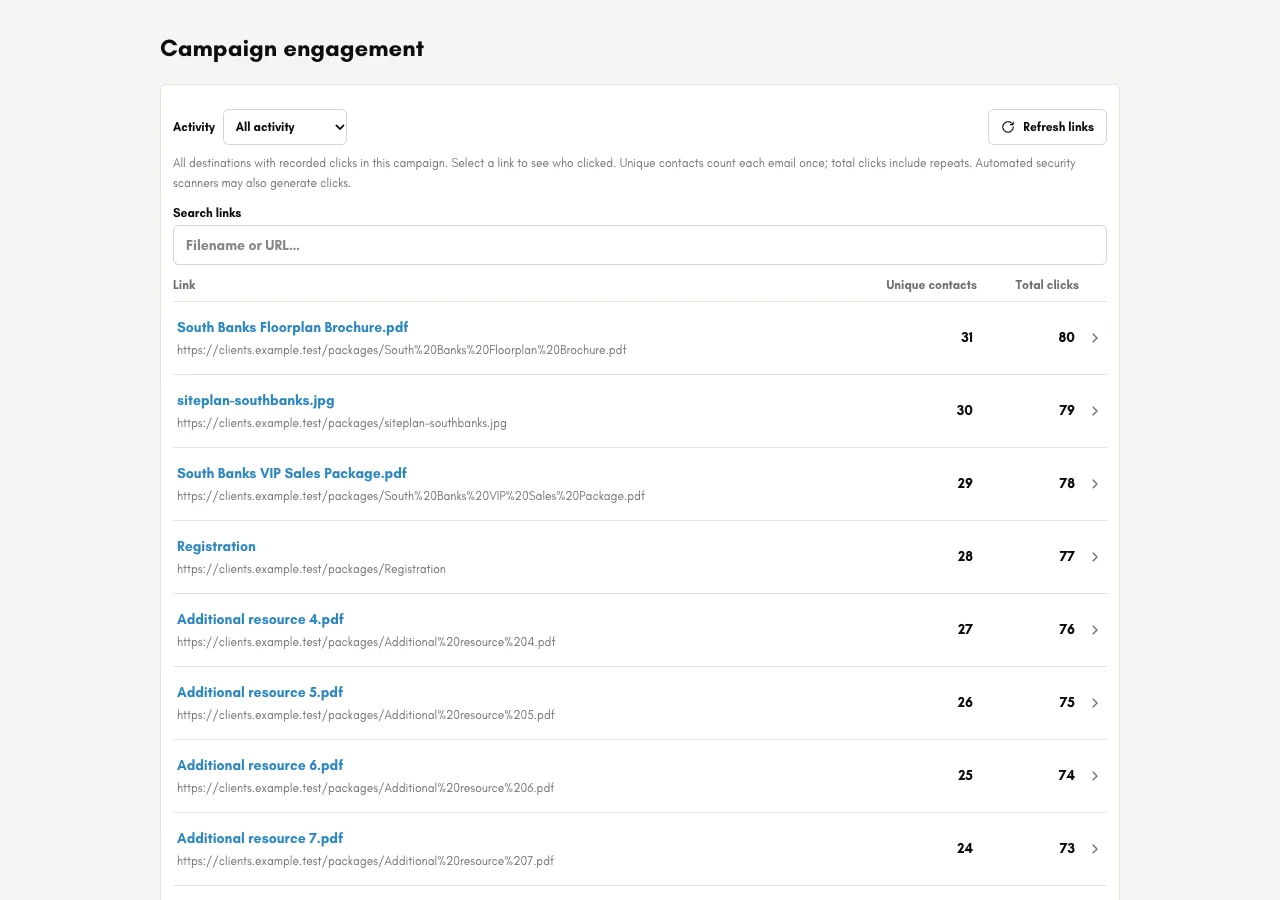Image resolution: width=1280 pixels, height=900 pixels.
Task: Expand Additional resource 7.pdf chevron arrow
Action: click(1095, 849)
